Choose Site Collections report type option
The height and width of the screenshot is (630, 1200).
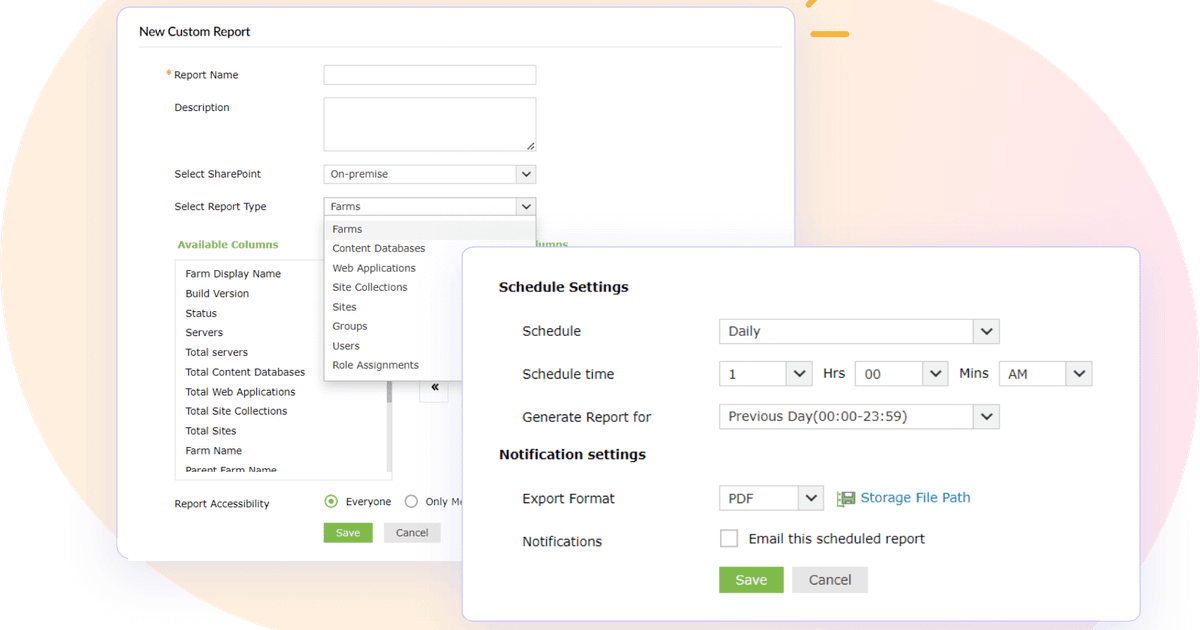click(370, 287)
